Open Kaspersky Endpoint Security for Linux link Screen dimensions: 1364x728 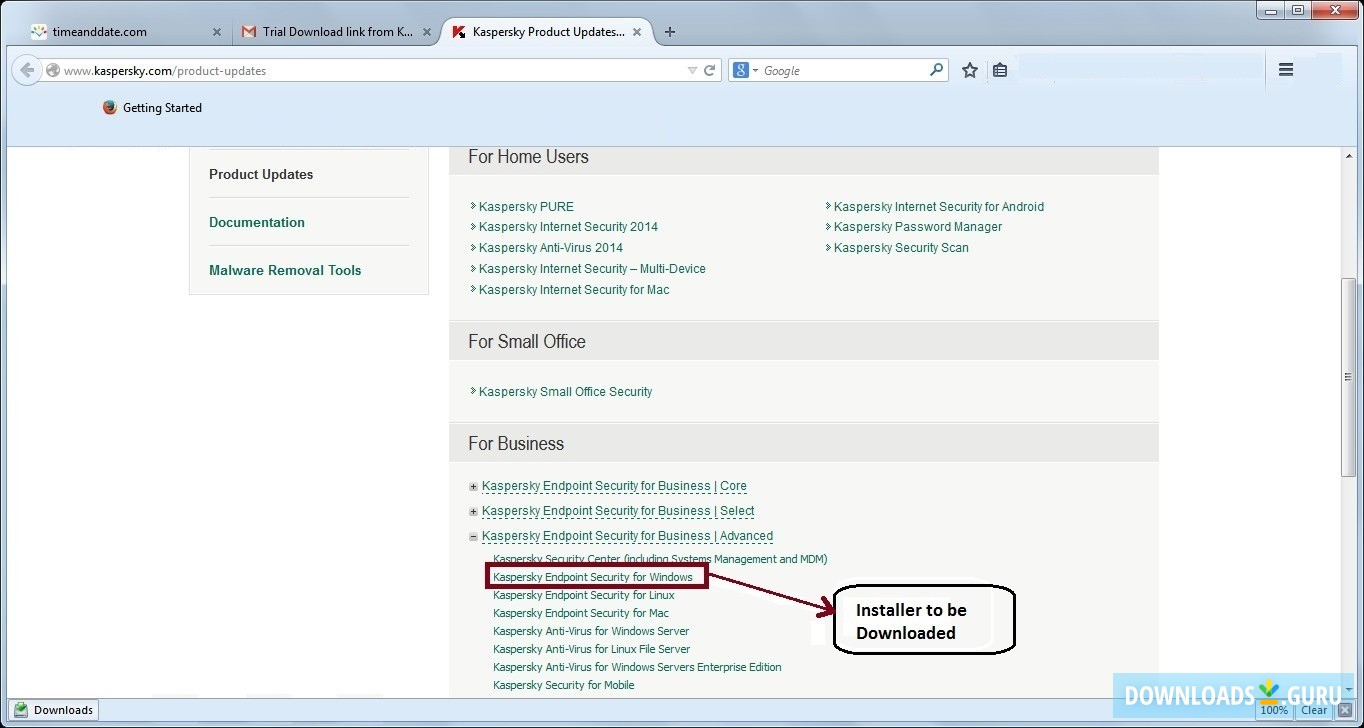click(584, 595)
